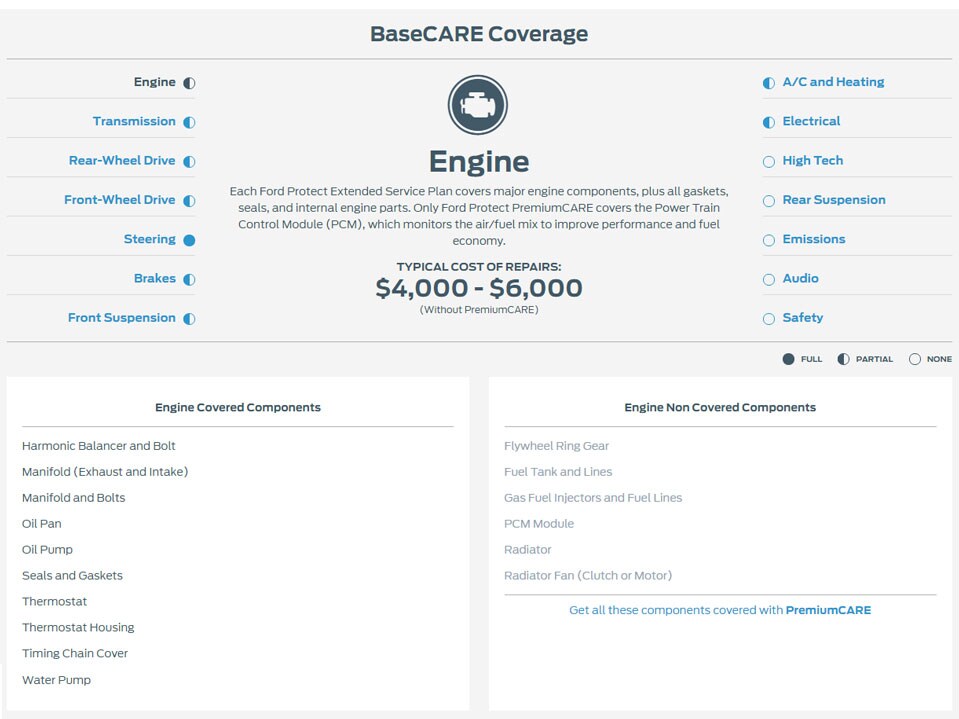
Task: Click the empty circle icon before Safety
Action: tap(769, 319)
